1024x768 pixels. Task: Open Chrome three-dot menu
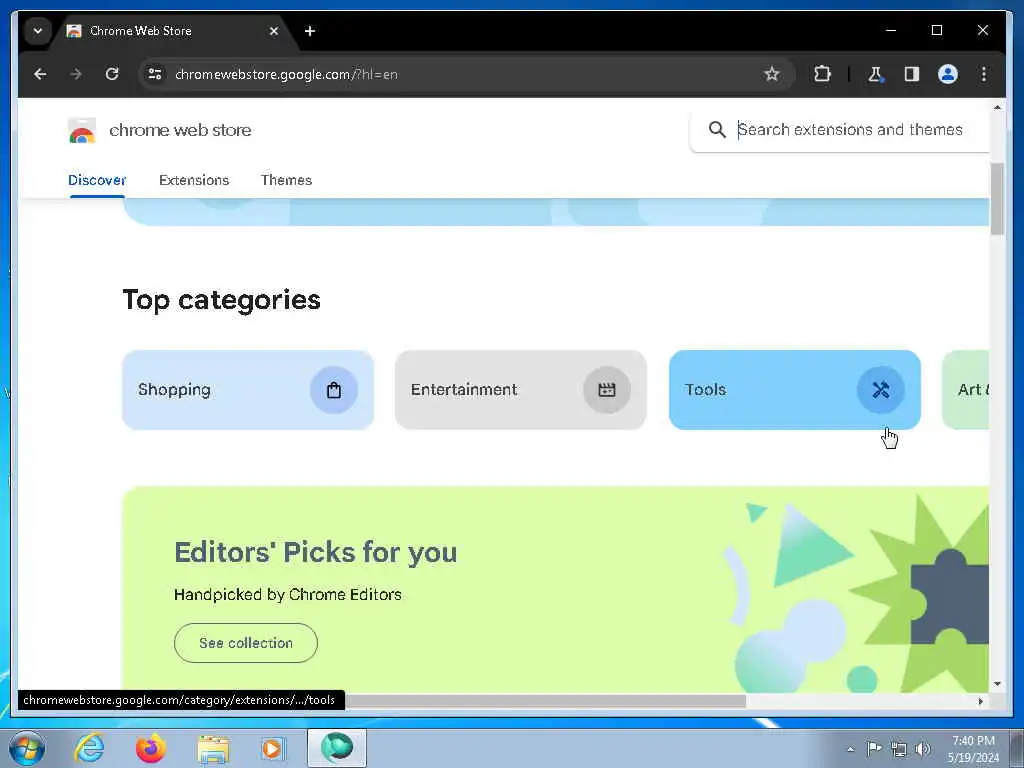[984, 74]
